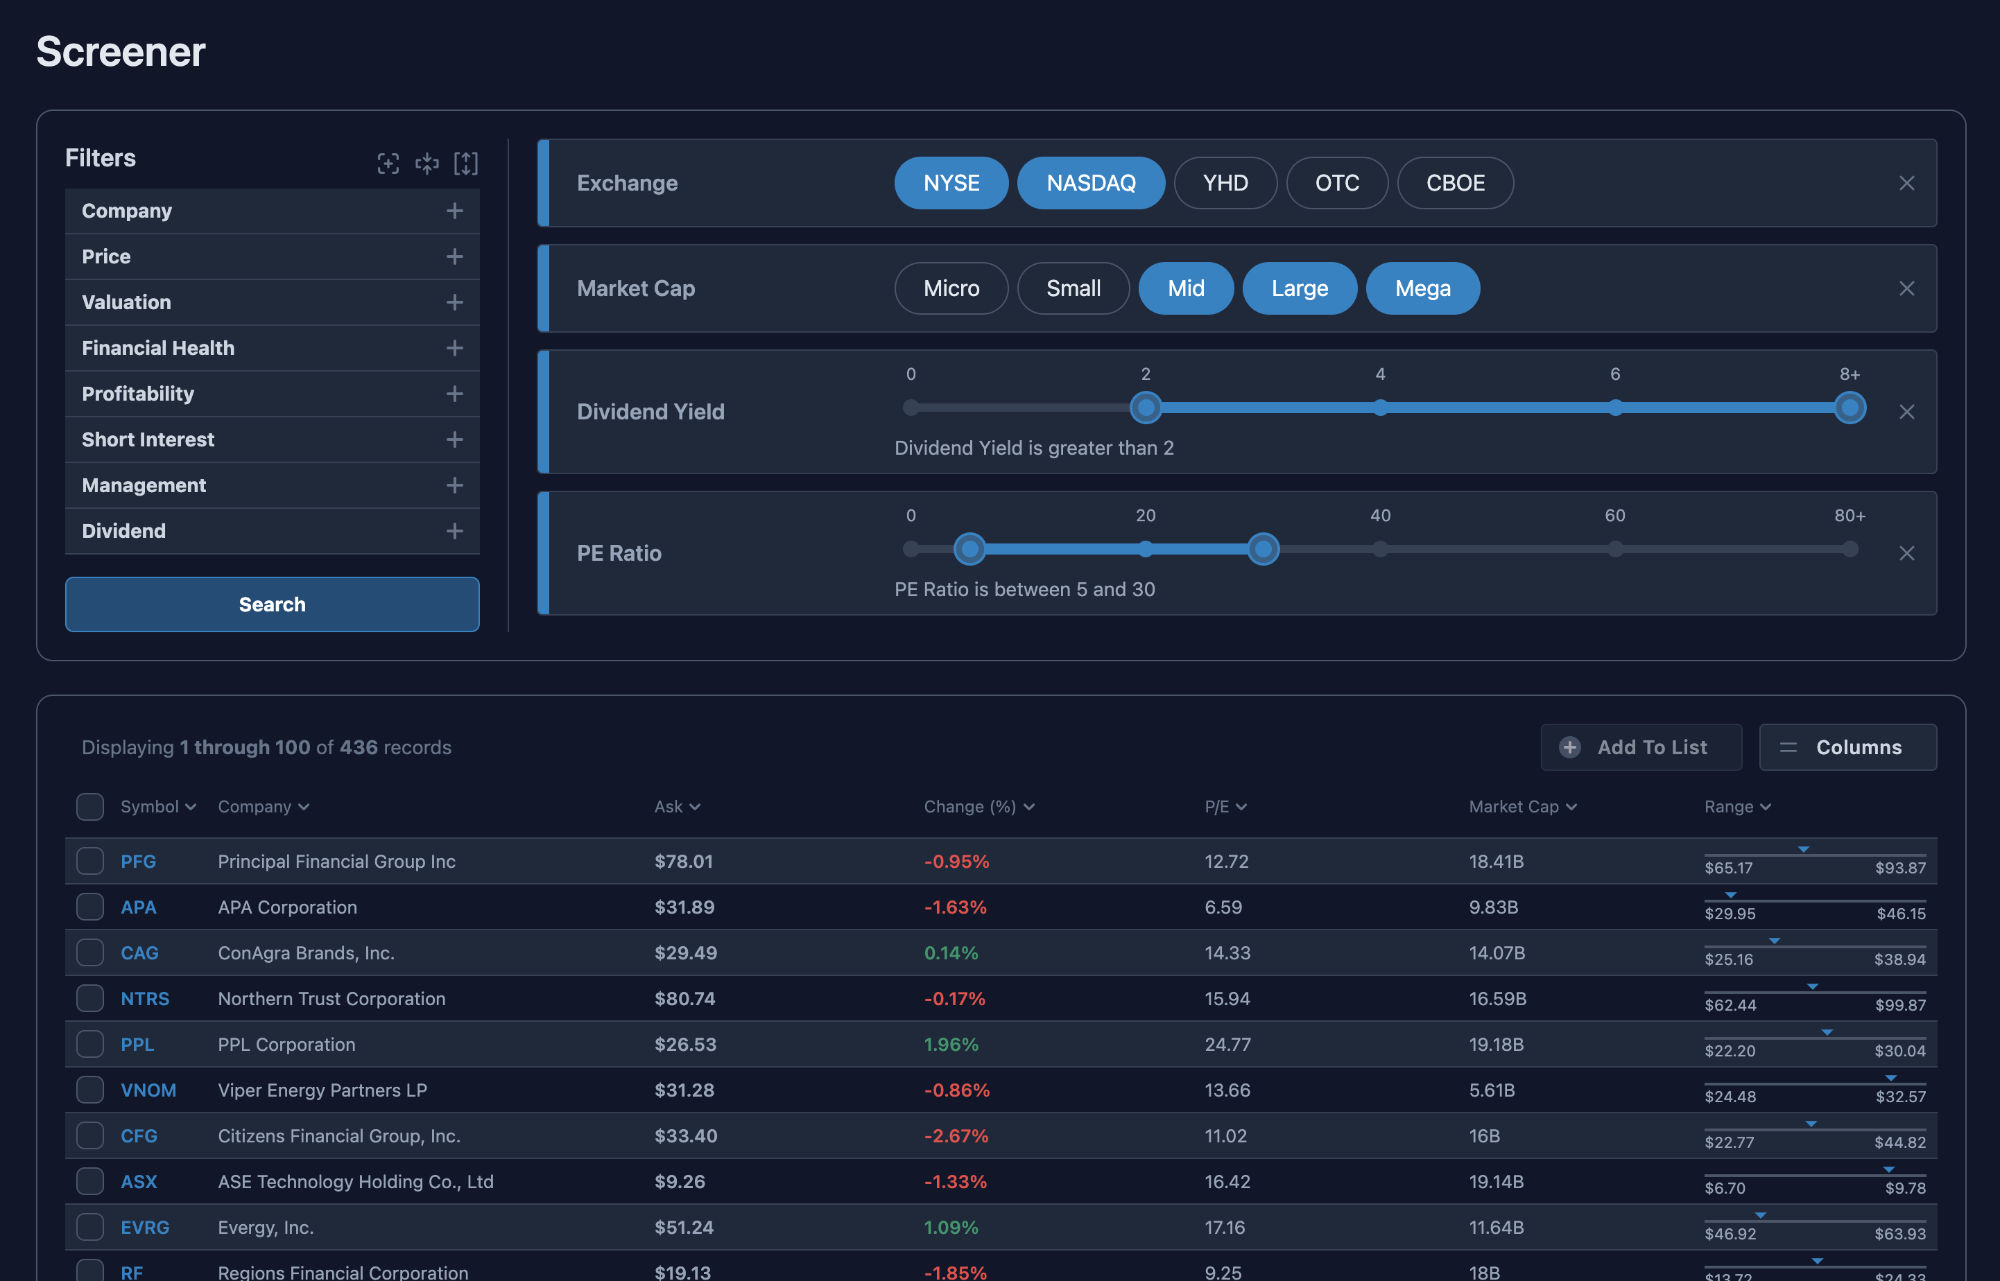
Task: Remove the Exchange filter via its X icon
Action: [1907, 183]
